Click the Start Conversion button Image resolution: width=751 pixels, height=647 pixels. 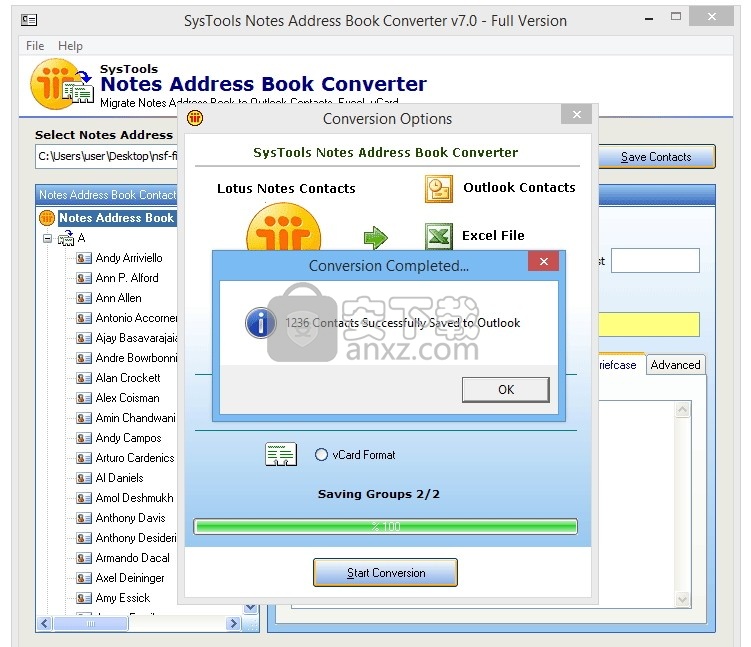[x=385, y=572]
